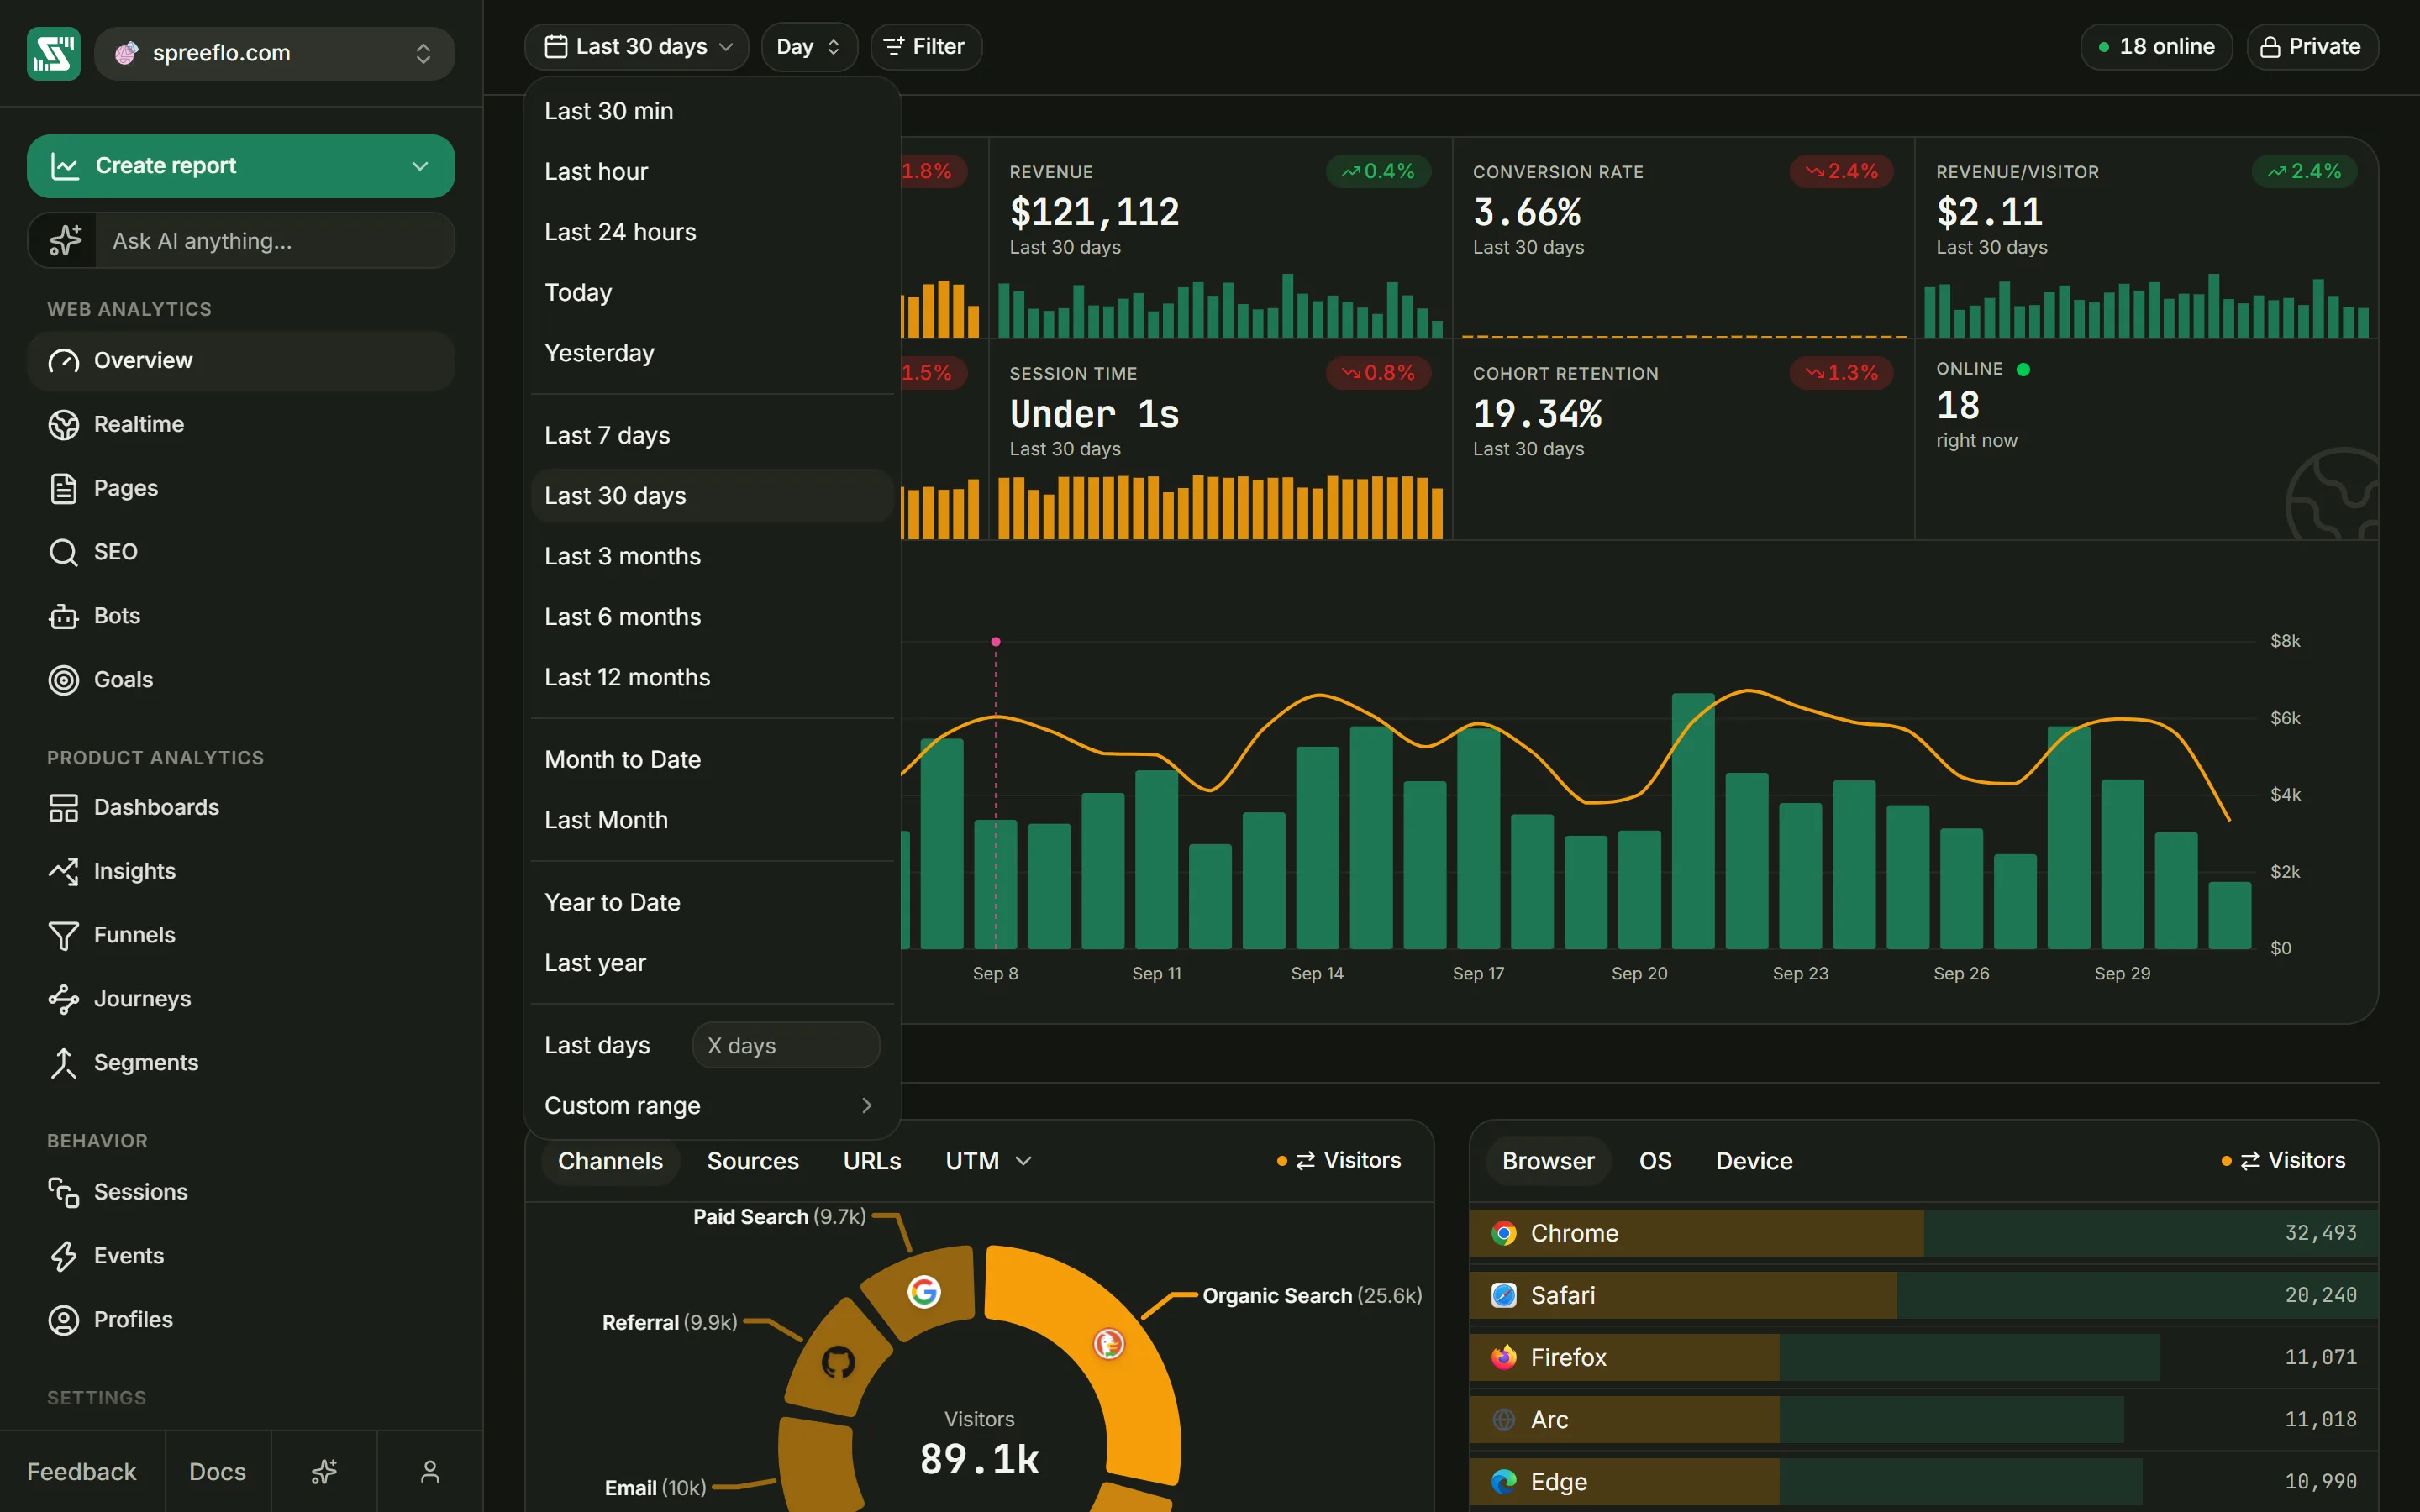Open Realtime globe icon in sidebar
The height and width of the screenshot is (1512, 2420).
(x=63, y=425)
